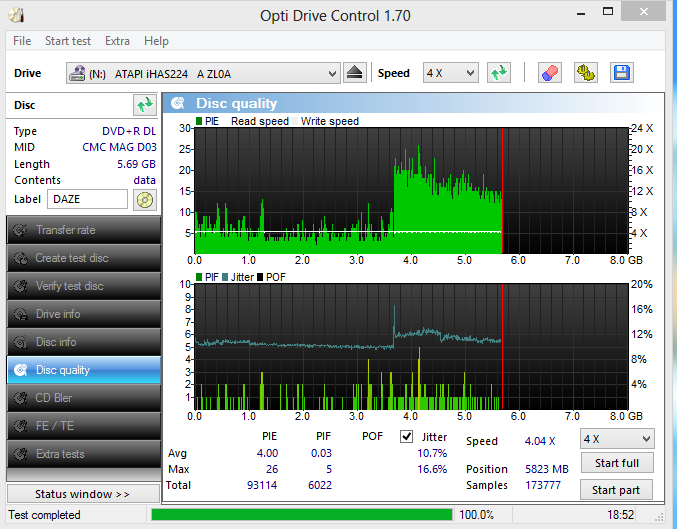
Task: Select the Disc quality panel
Action: coord(84,370)
